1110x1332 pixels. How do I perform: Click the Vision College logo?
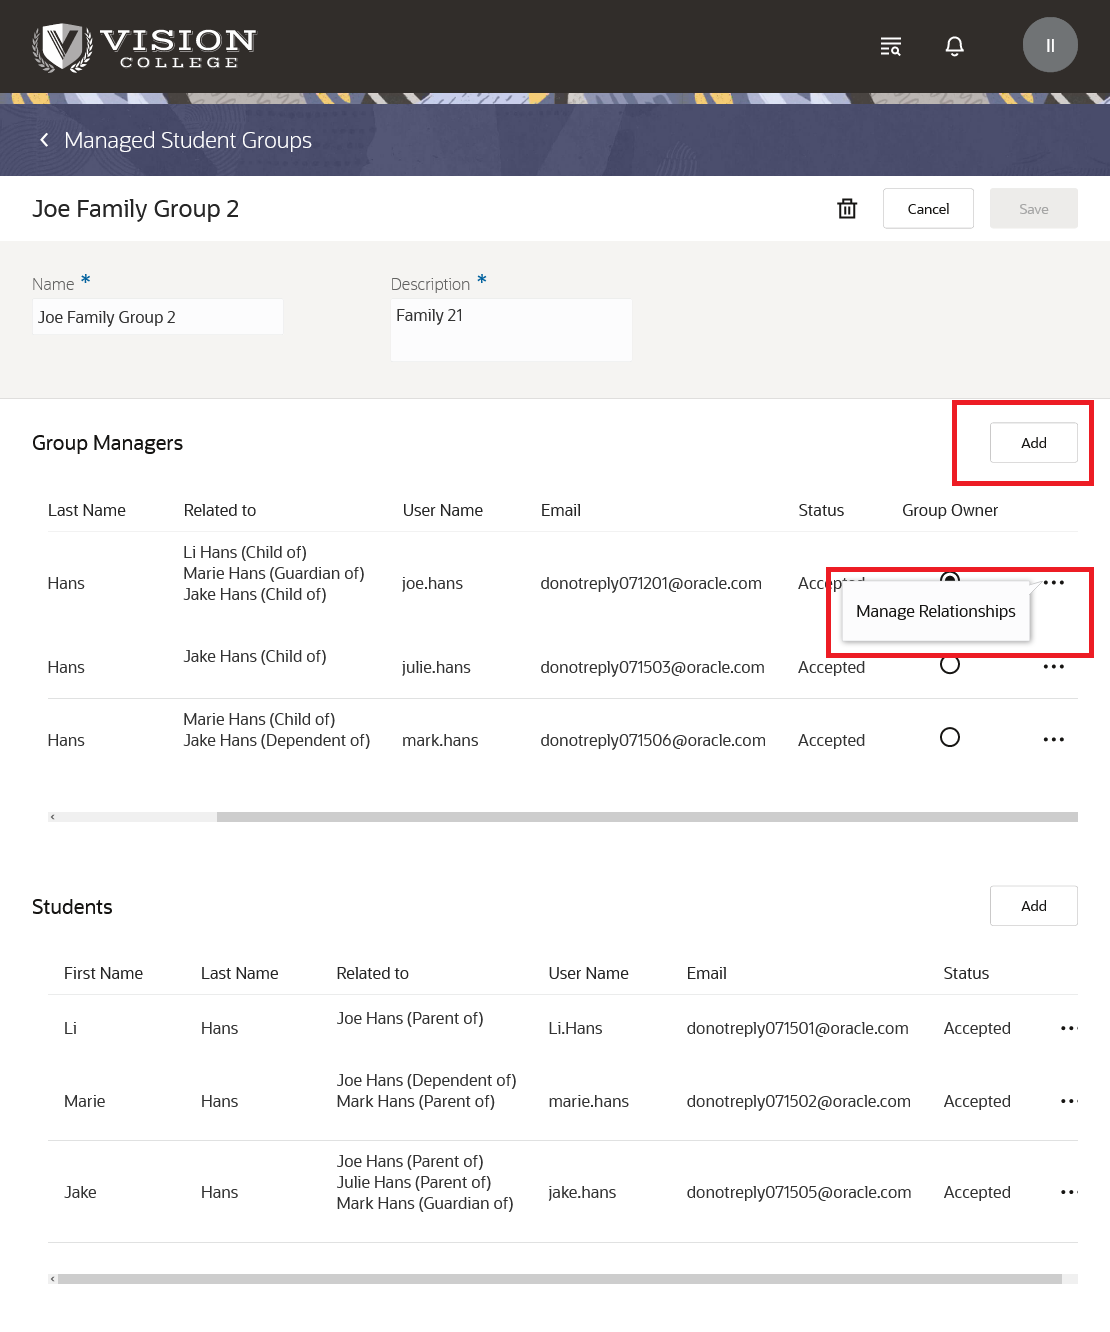click(144, 47)
